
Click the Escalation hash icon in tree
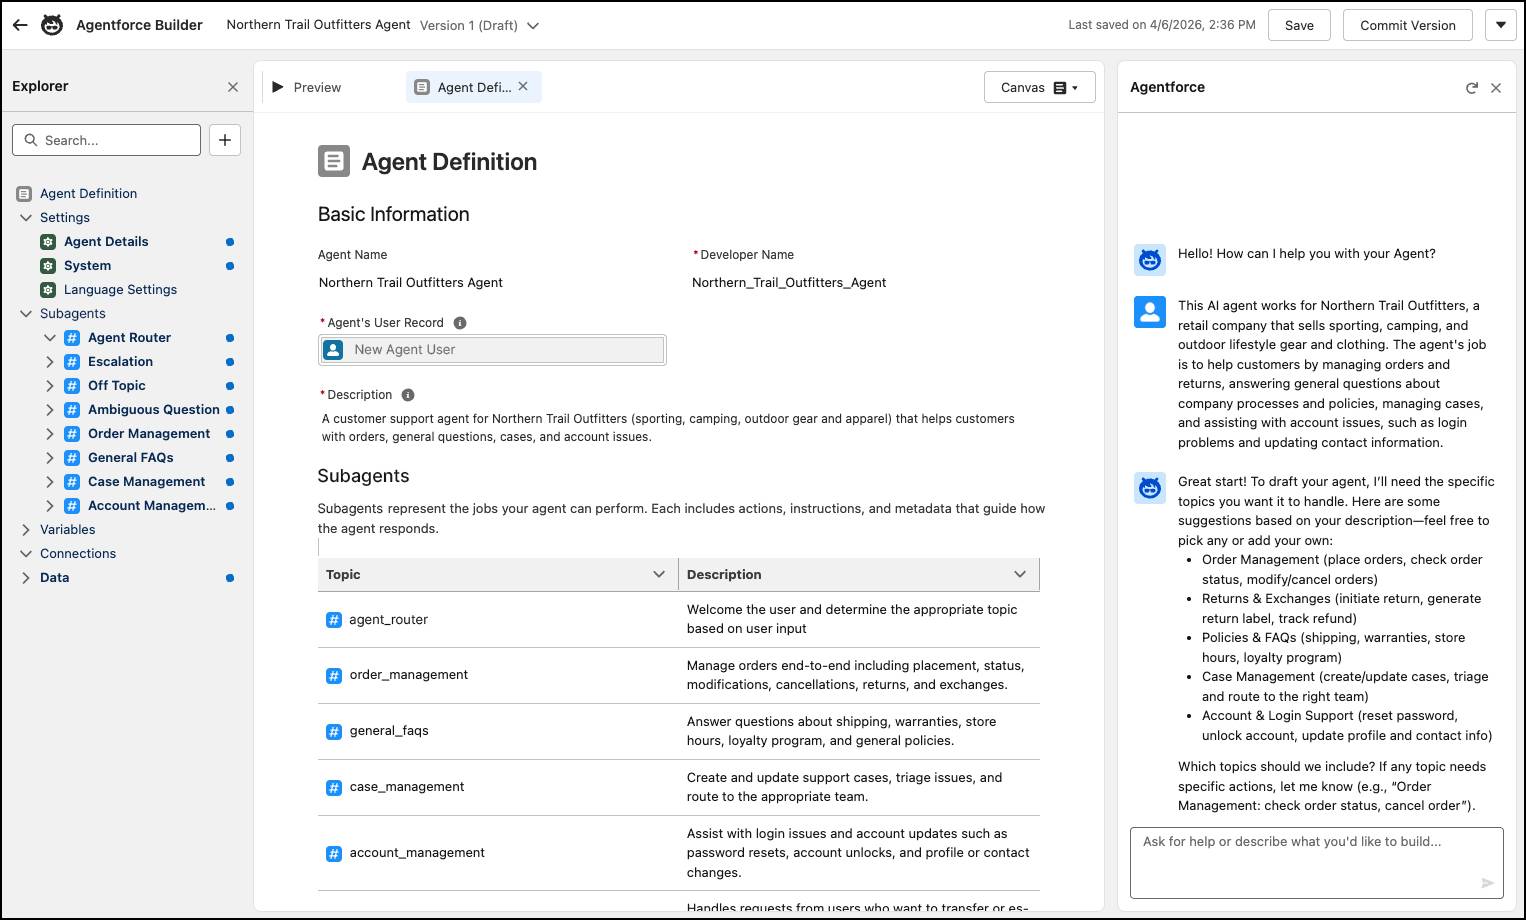click(x=72, y=361)
